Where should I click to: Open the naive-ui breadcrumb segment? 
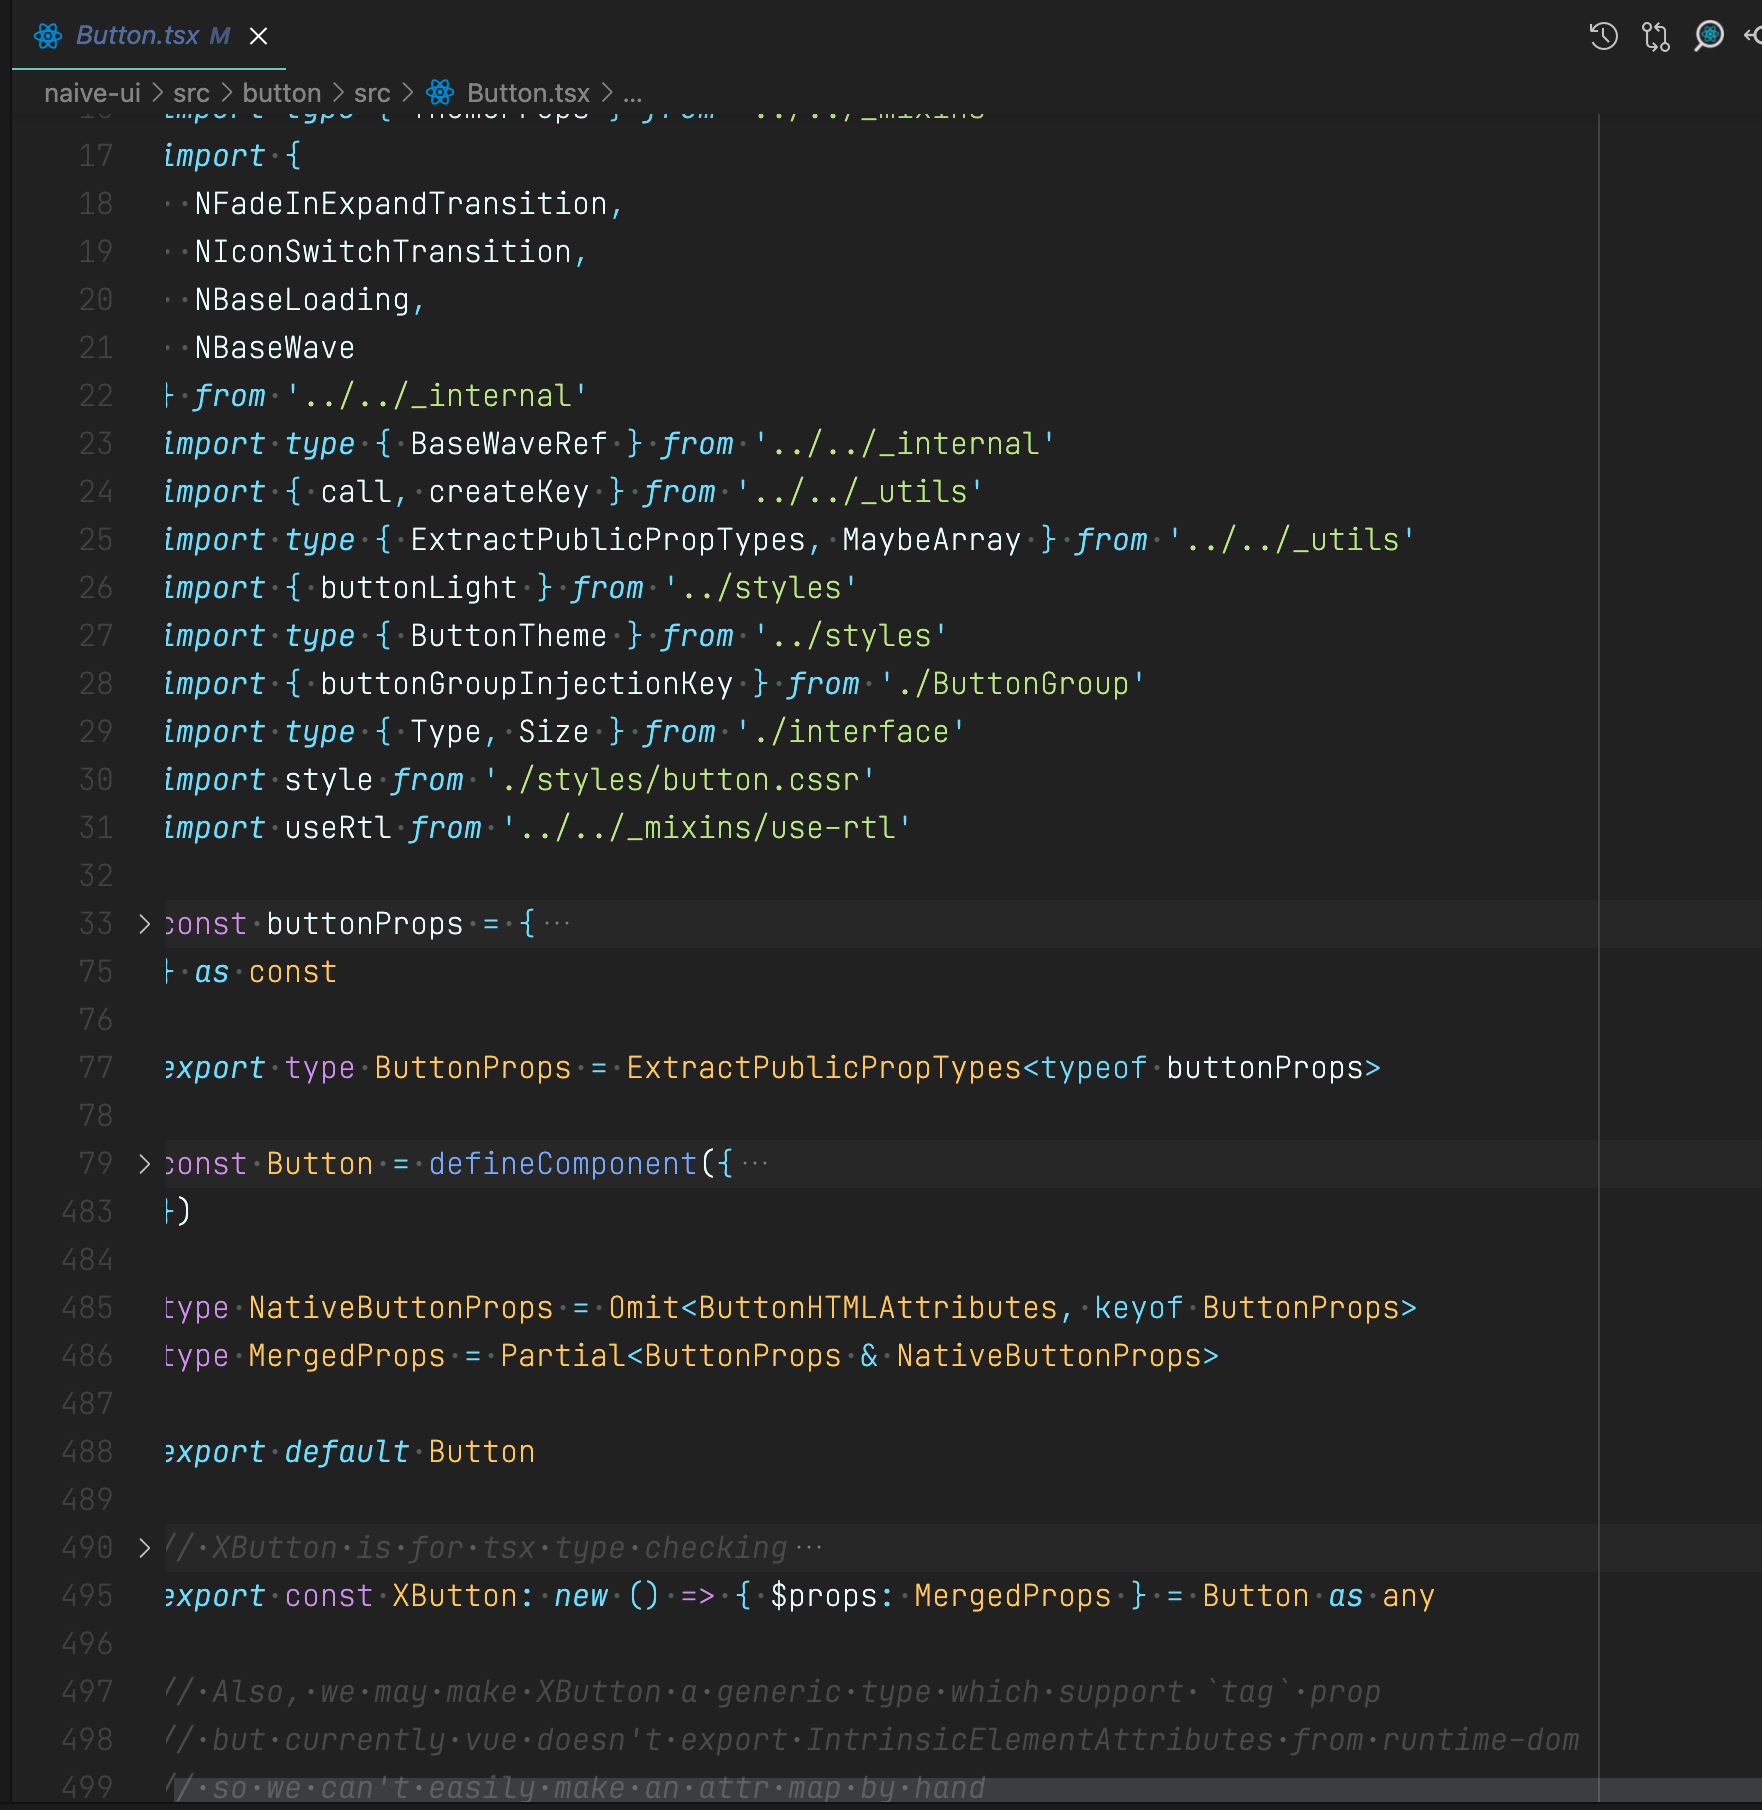pos(92,93)
